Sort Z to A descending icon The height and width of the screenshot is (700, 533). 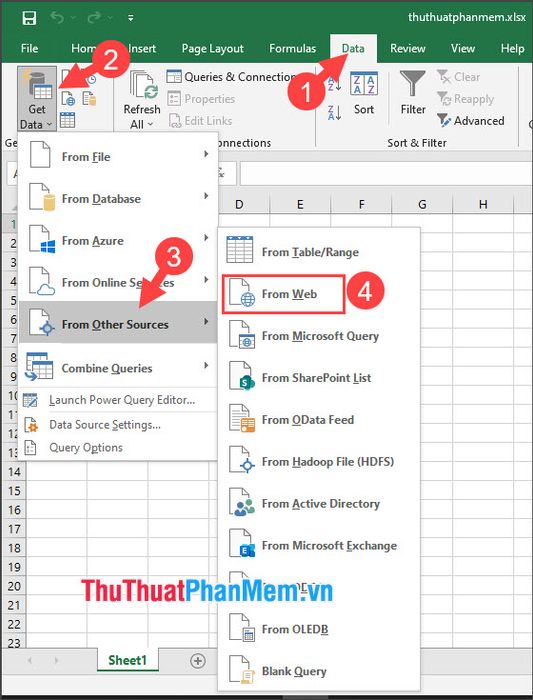pos(334,113)
